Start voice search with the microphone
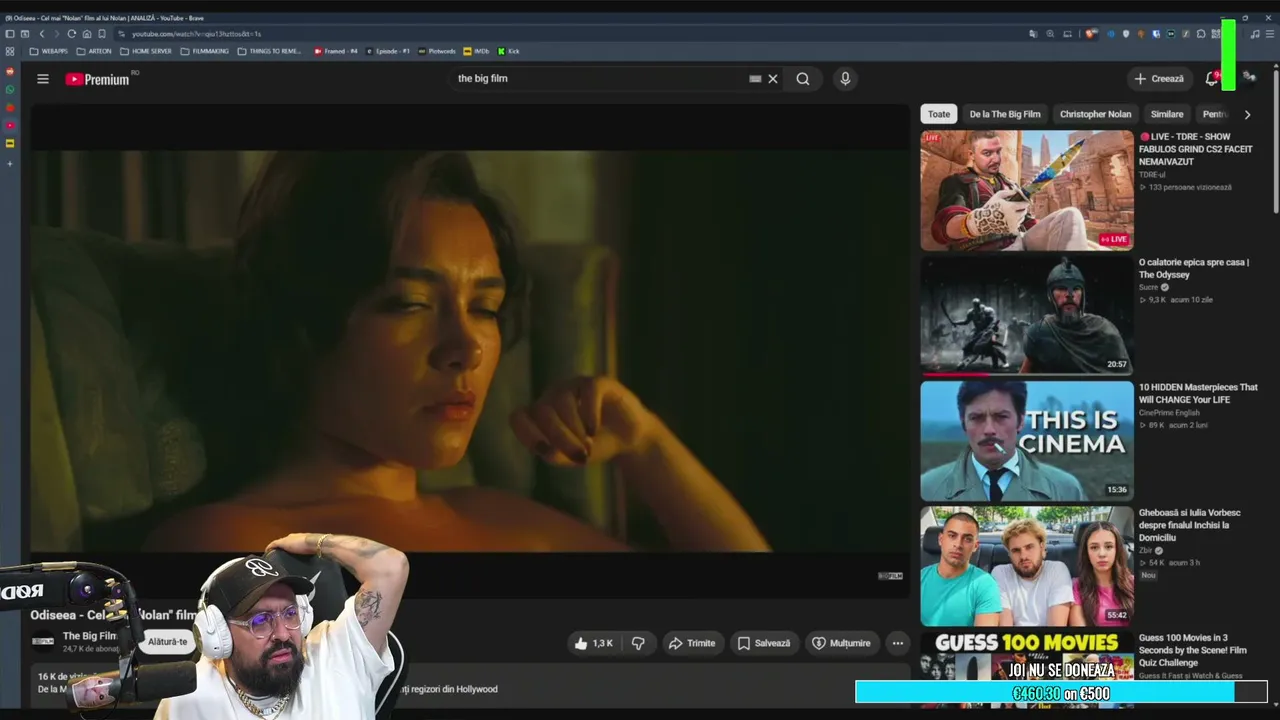Viewport: 1280px width, 720px height. pos(845,79)
